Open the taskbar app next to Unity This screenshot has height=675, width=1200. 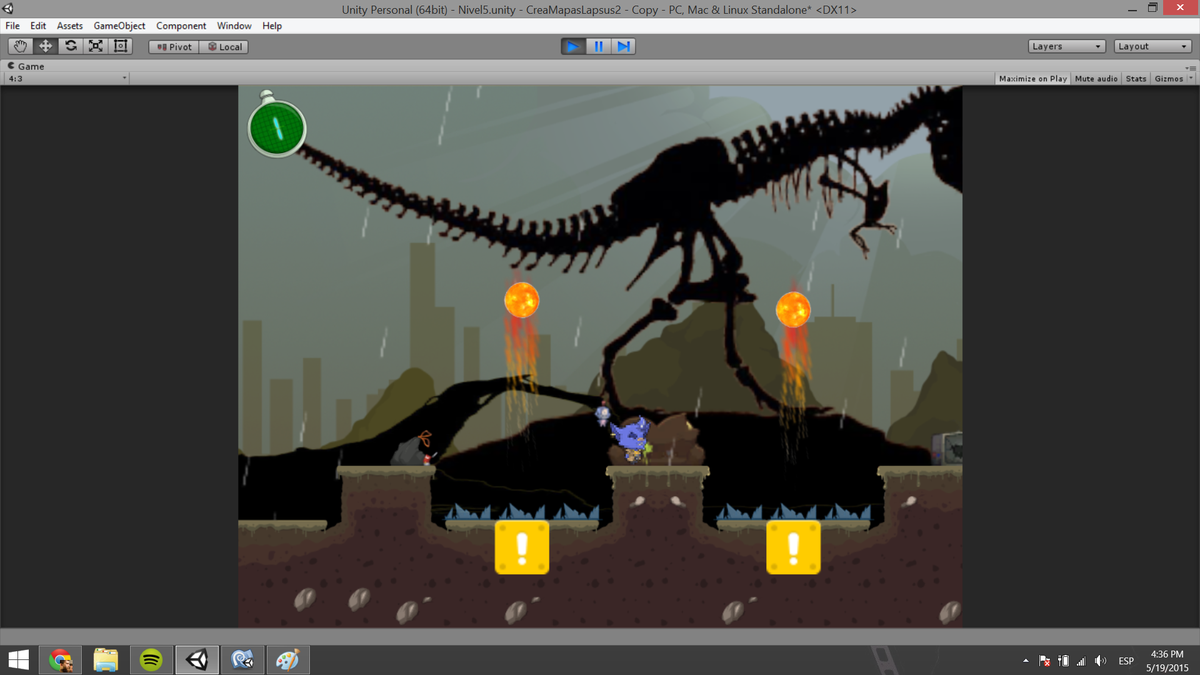pos(242,660)
